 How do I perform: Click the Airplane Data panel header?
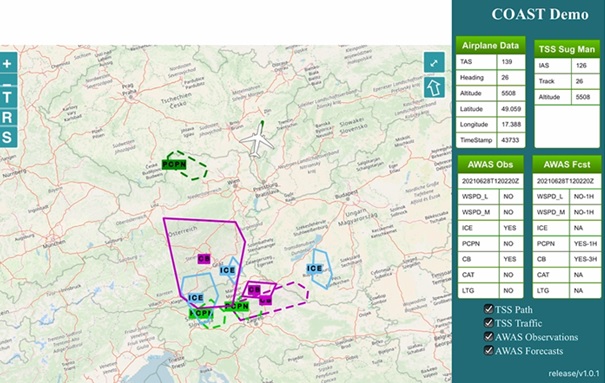pyautogui.click(x=490, y=46)
